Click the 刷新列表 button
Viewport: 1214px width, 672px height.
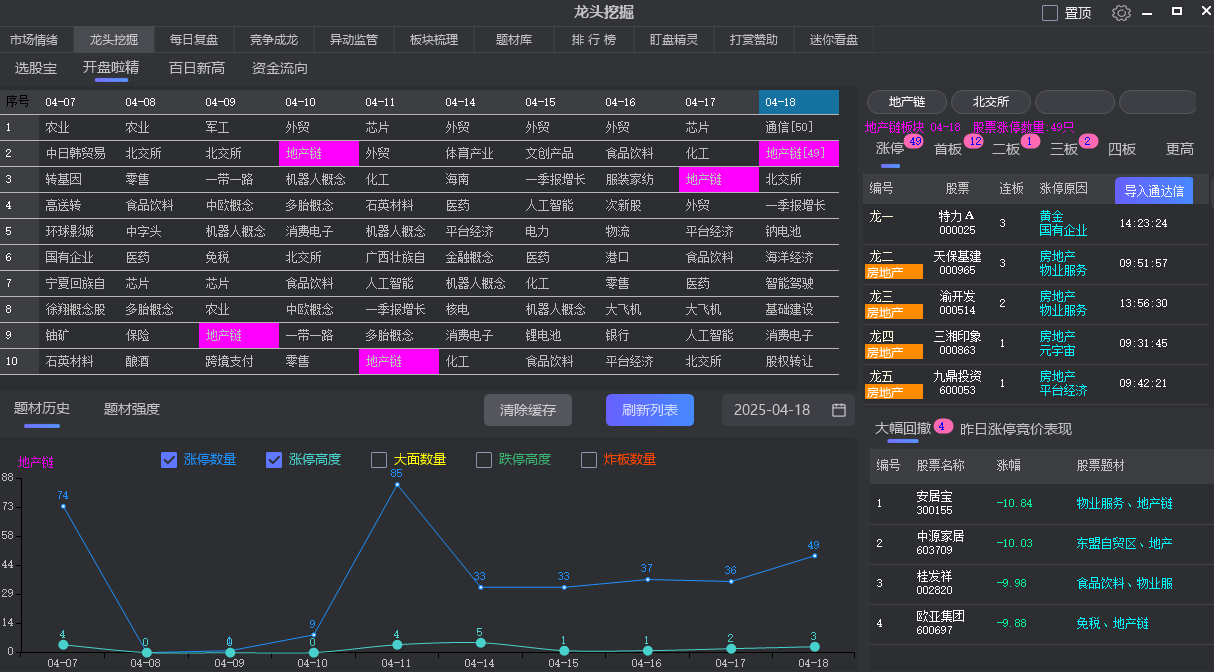[649, 410]
